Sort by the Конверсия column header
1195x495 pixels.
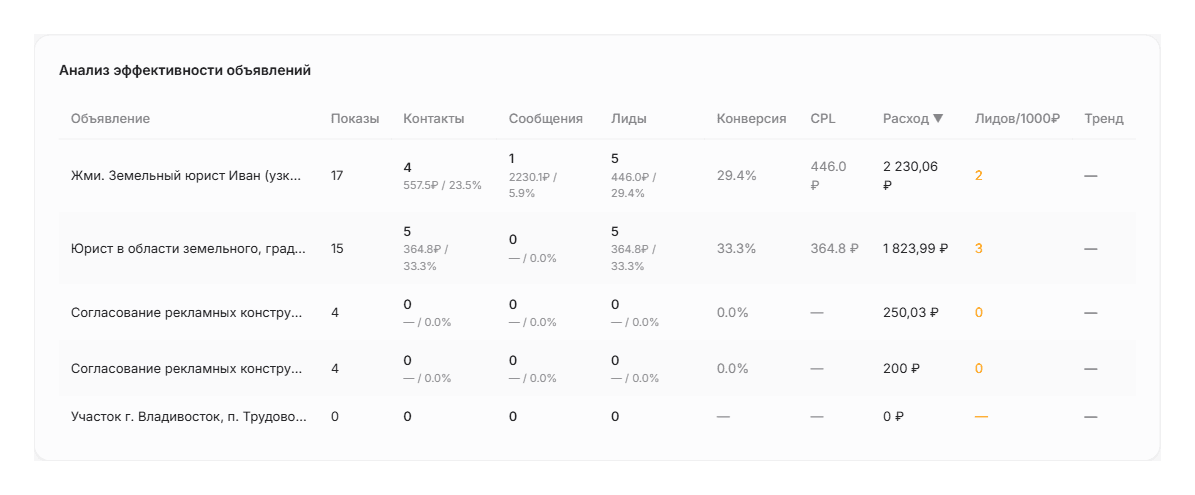pyautogui.click(x=751, y=119)
